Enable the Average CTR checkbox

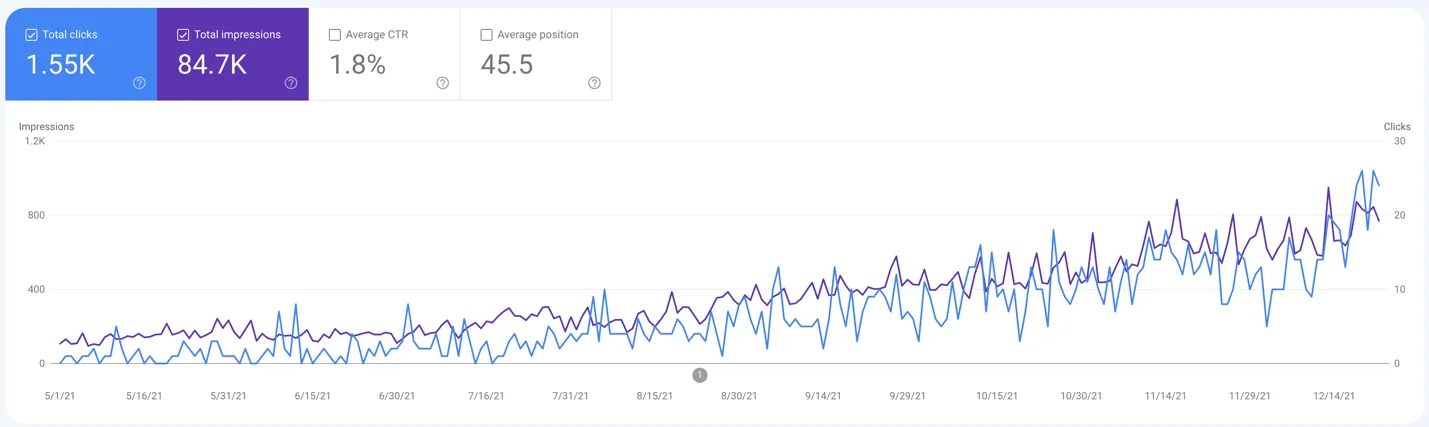(x=335, y=35)
